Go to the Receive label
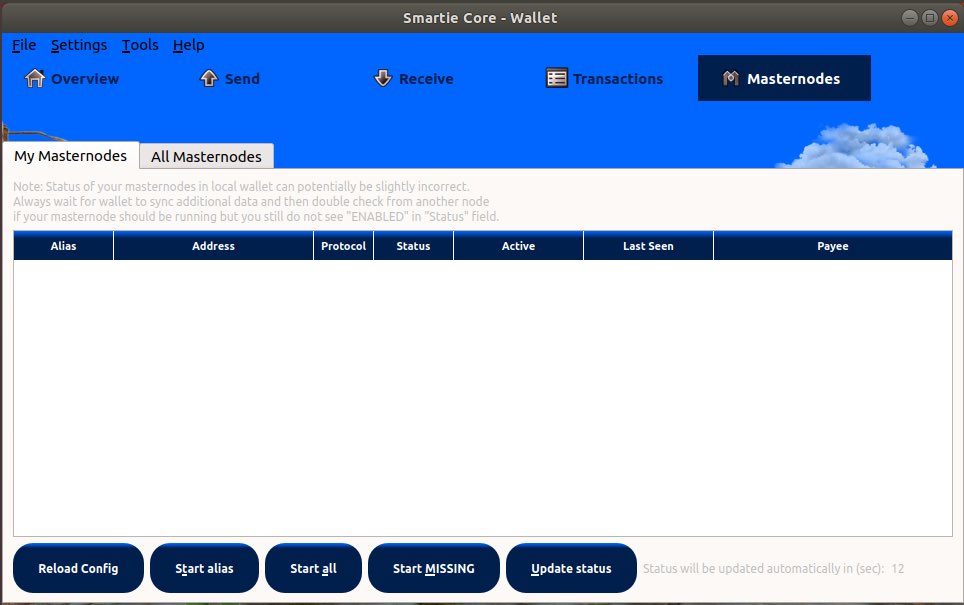The height and width of the screenshot is (605, 964). 426,79
